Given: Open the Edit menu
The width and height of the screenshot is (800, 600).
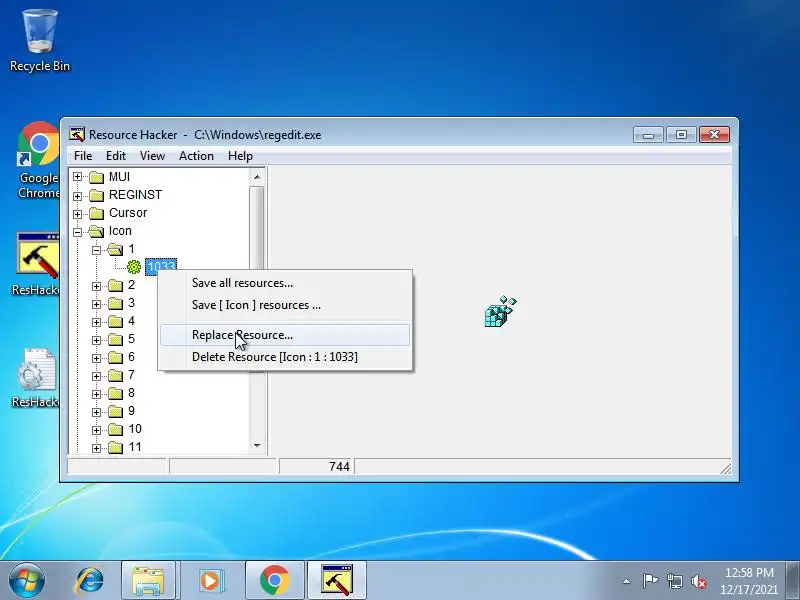Looking at the screenshot, I should (x=116, y=156).
